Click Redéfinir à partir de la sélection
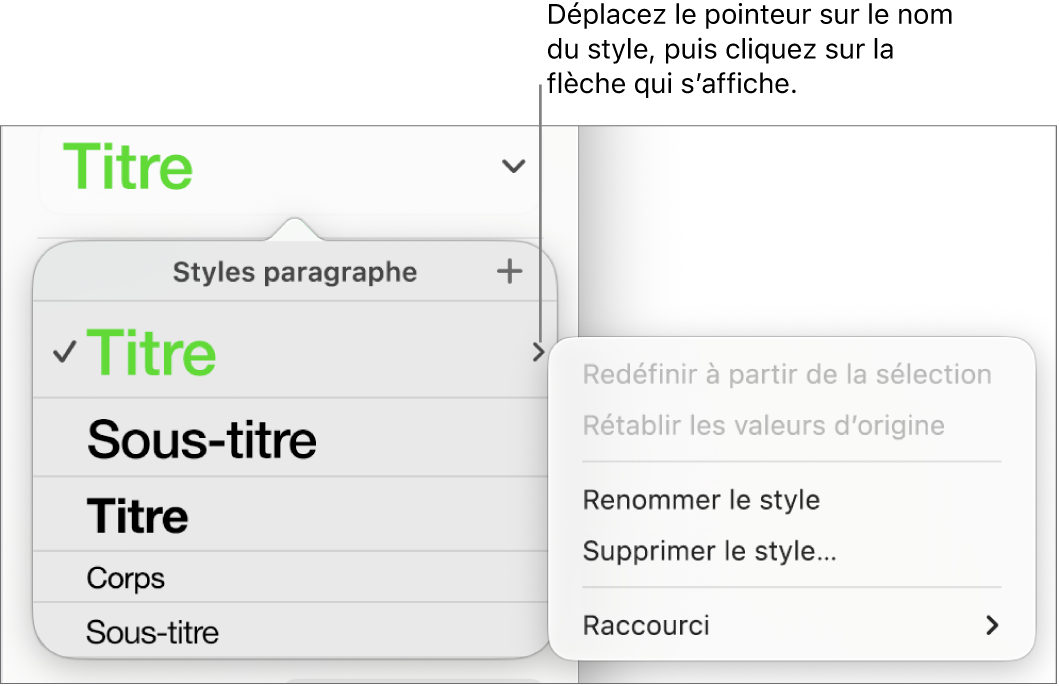Image resolution: width=1059 pixels, height=686 pixels. [x=789, y=374]
